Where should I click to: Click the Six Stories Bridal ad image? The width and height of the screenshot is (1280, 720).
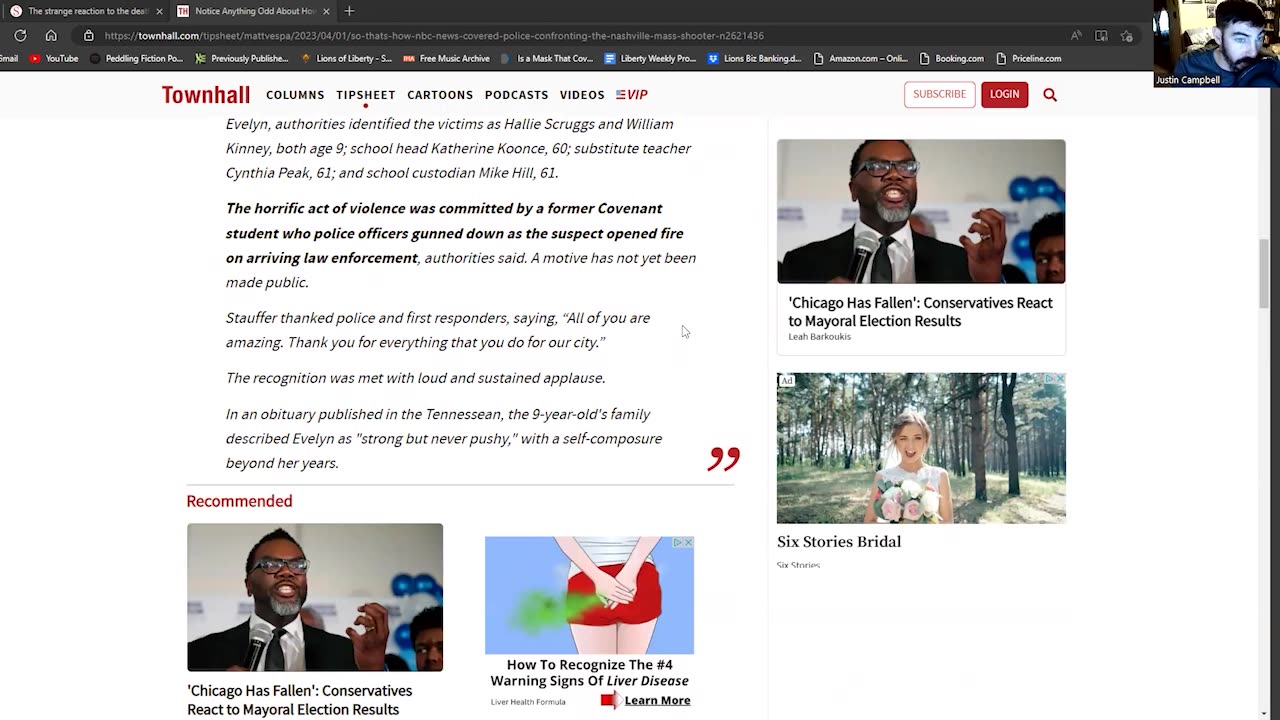pos(921,448)
